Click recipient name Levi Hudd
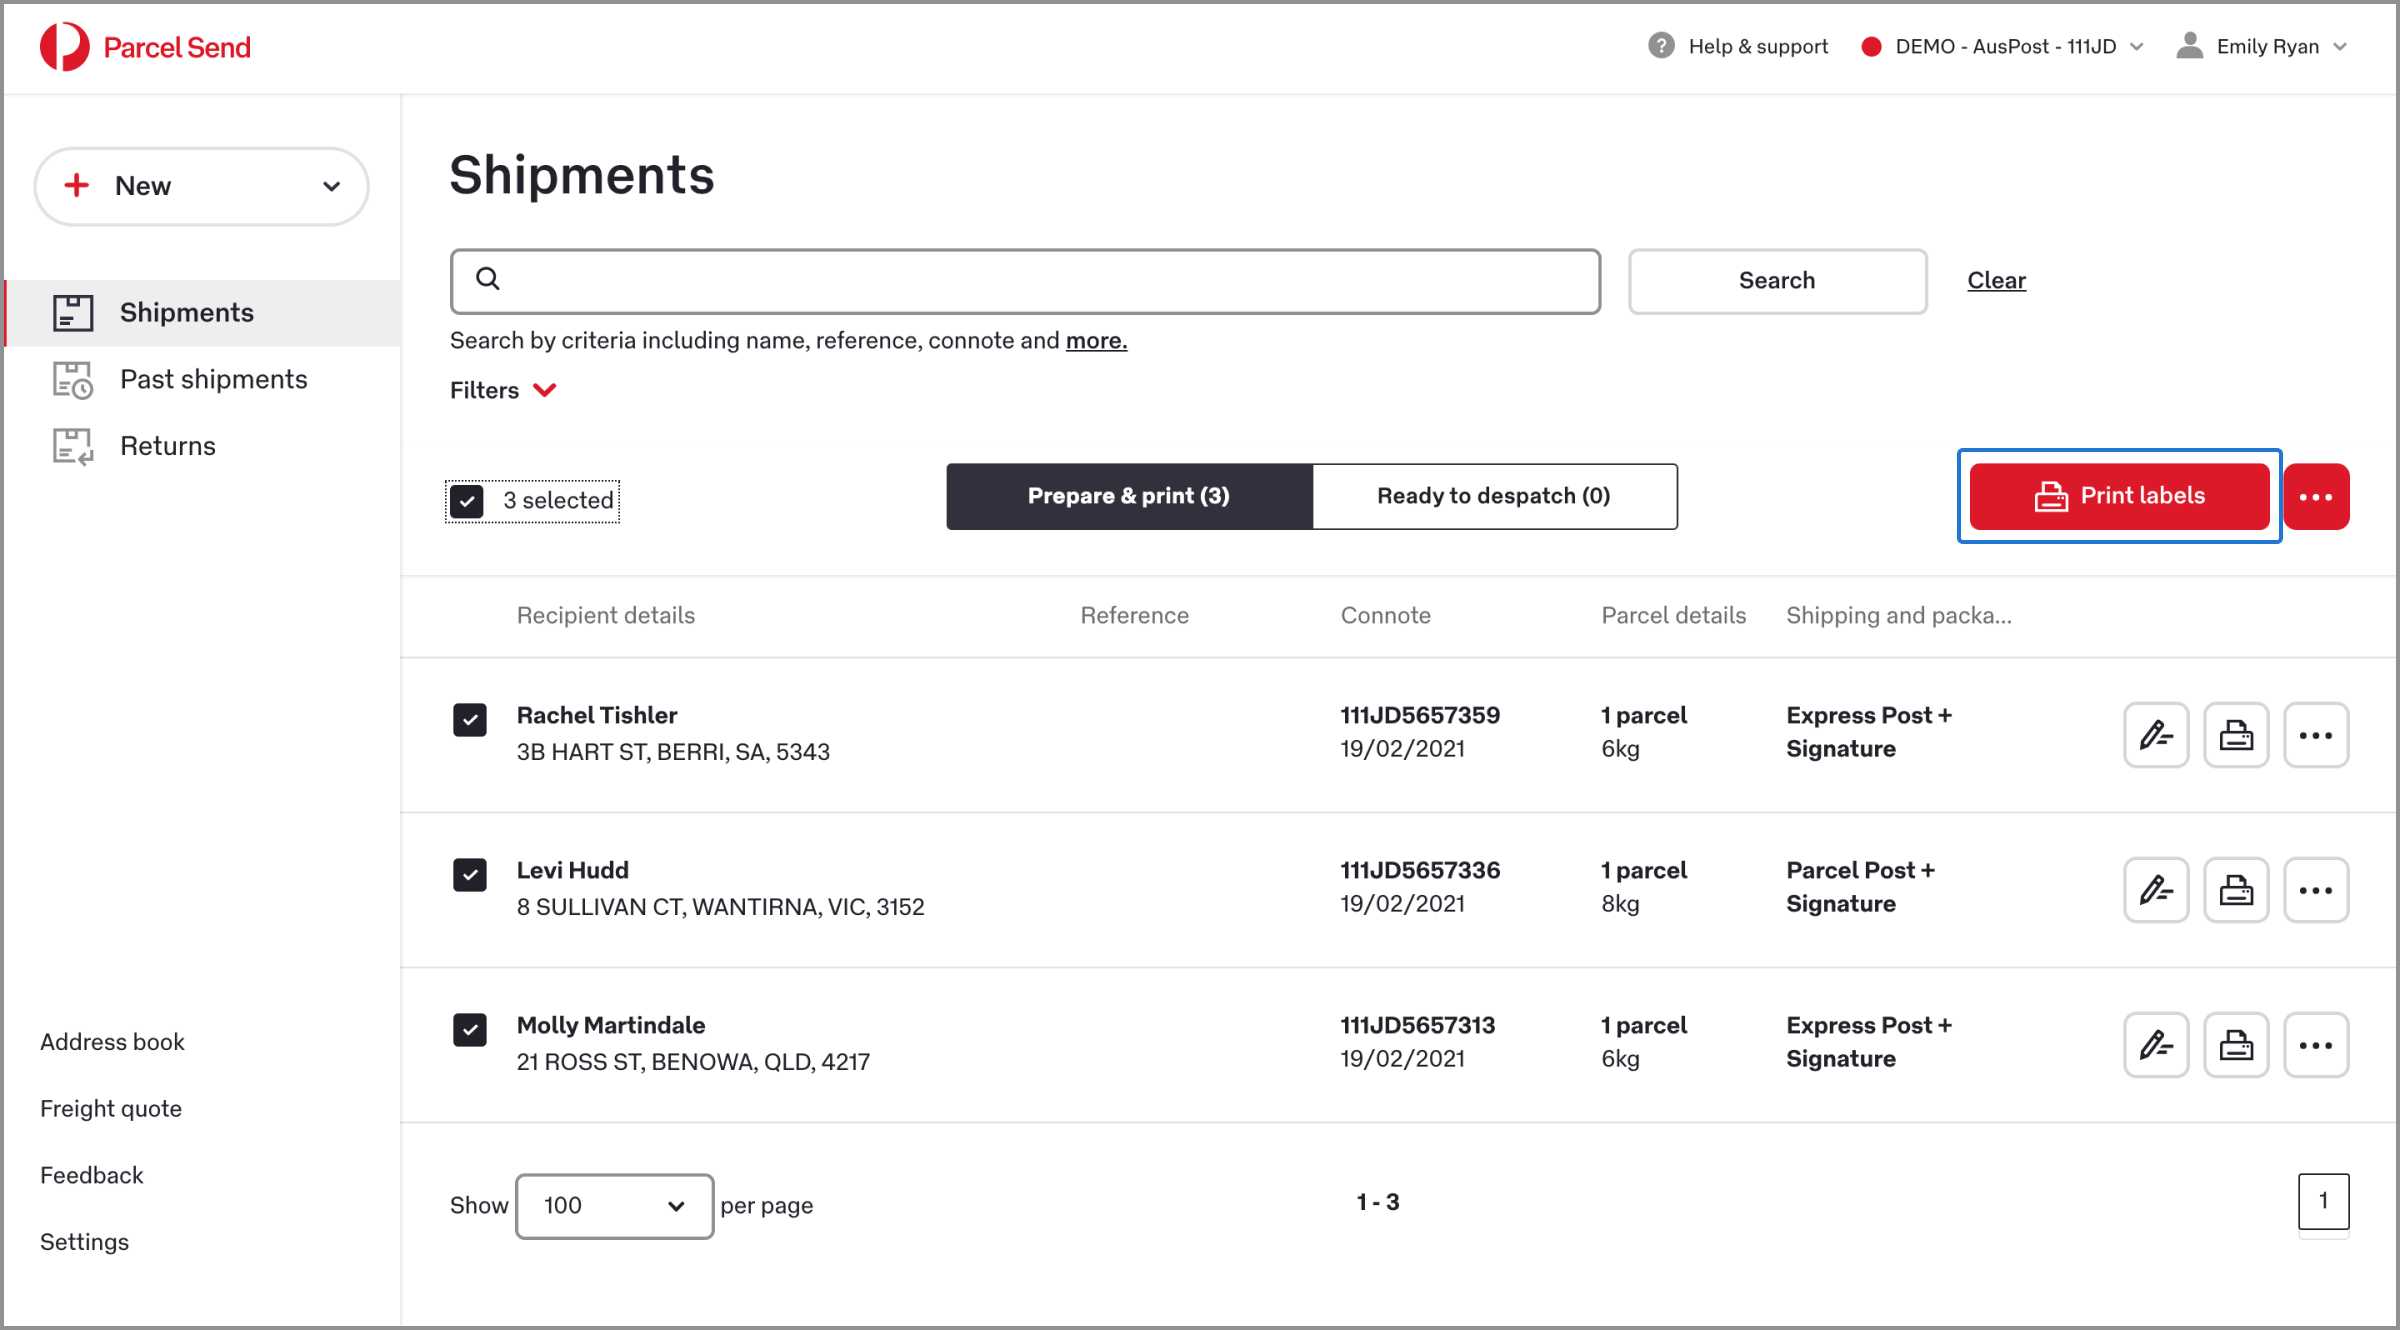This screenshot has width=2400, height=1330. (573, 871)
